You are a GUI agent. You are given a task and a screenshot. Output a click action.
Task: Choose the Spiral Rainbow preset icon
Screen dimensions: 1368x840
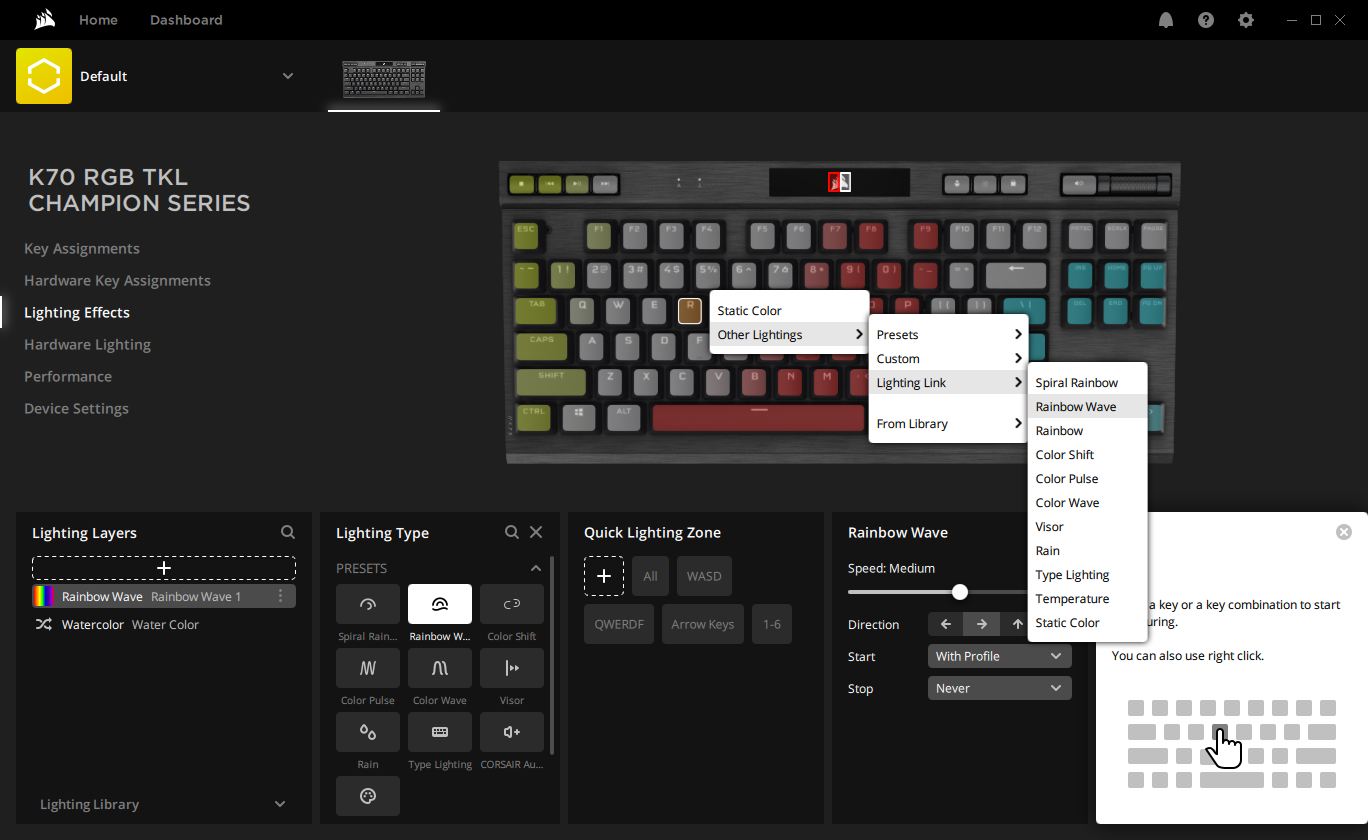(x=368, y=604)
